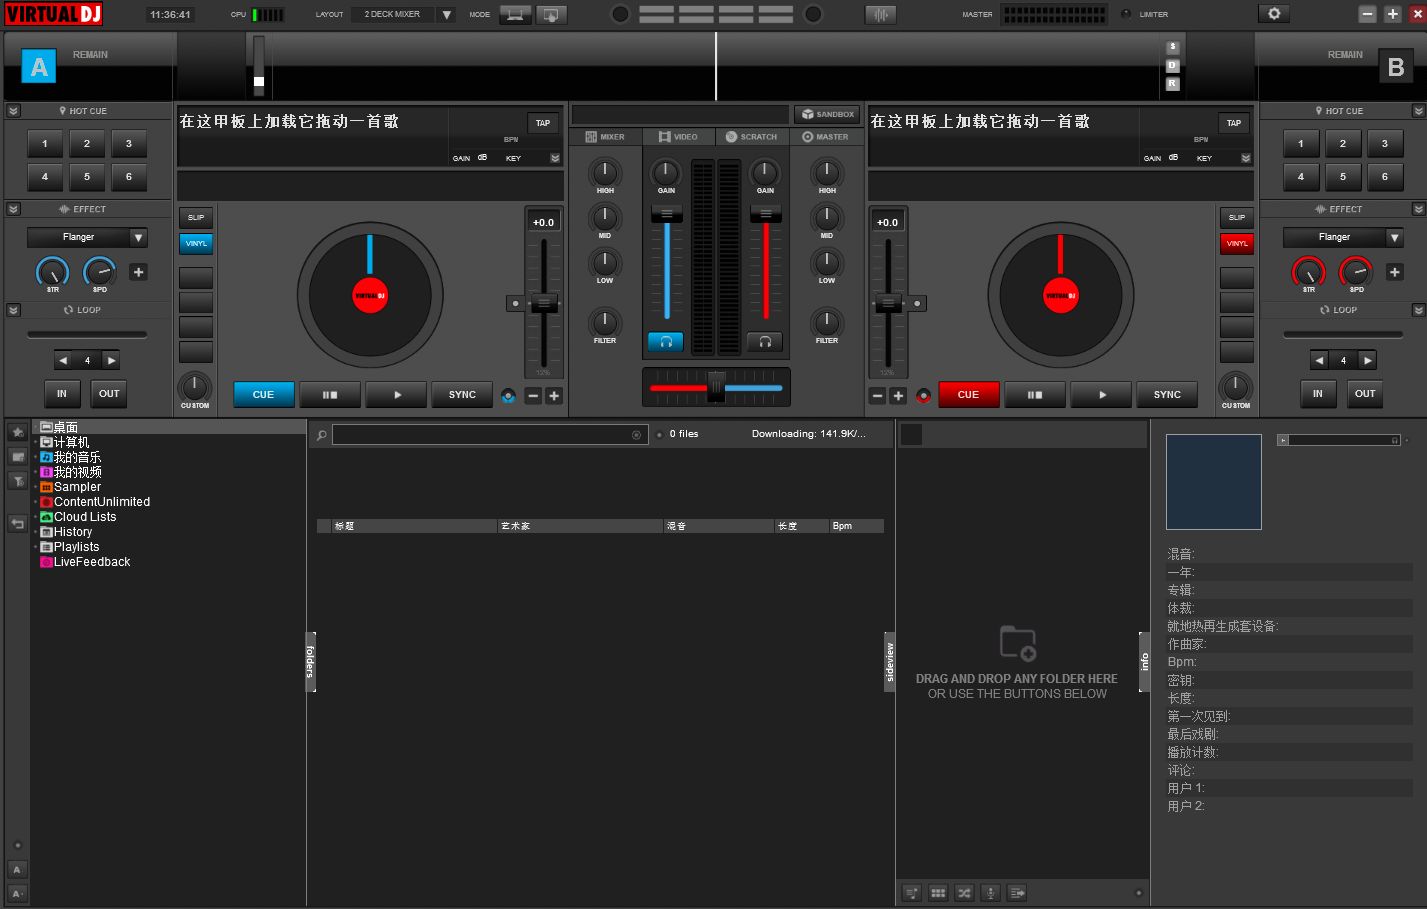Image resolution: width=1427 pixels, height=909 pixels.
Task: Open the Flanger effect dropdown on deck A
Action: click(139, 237)
